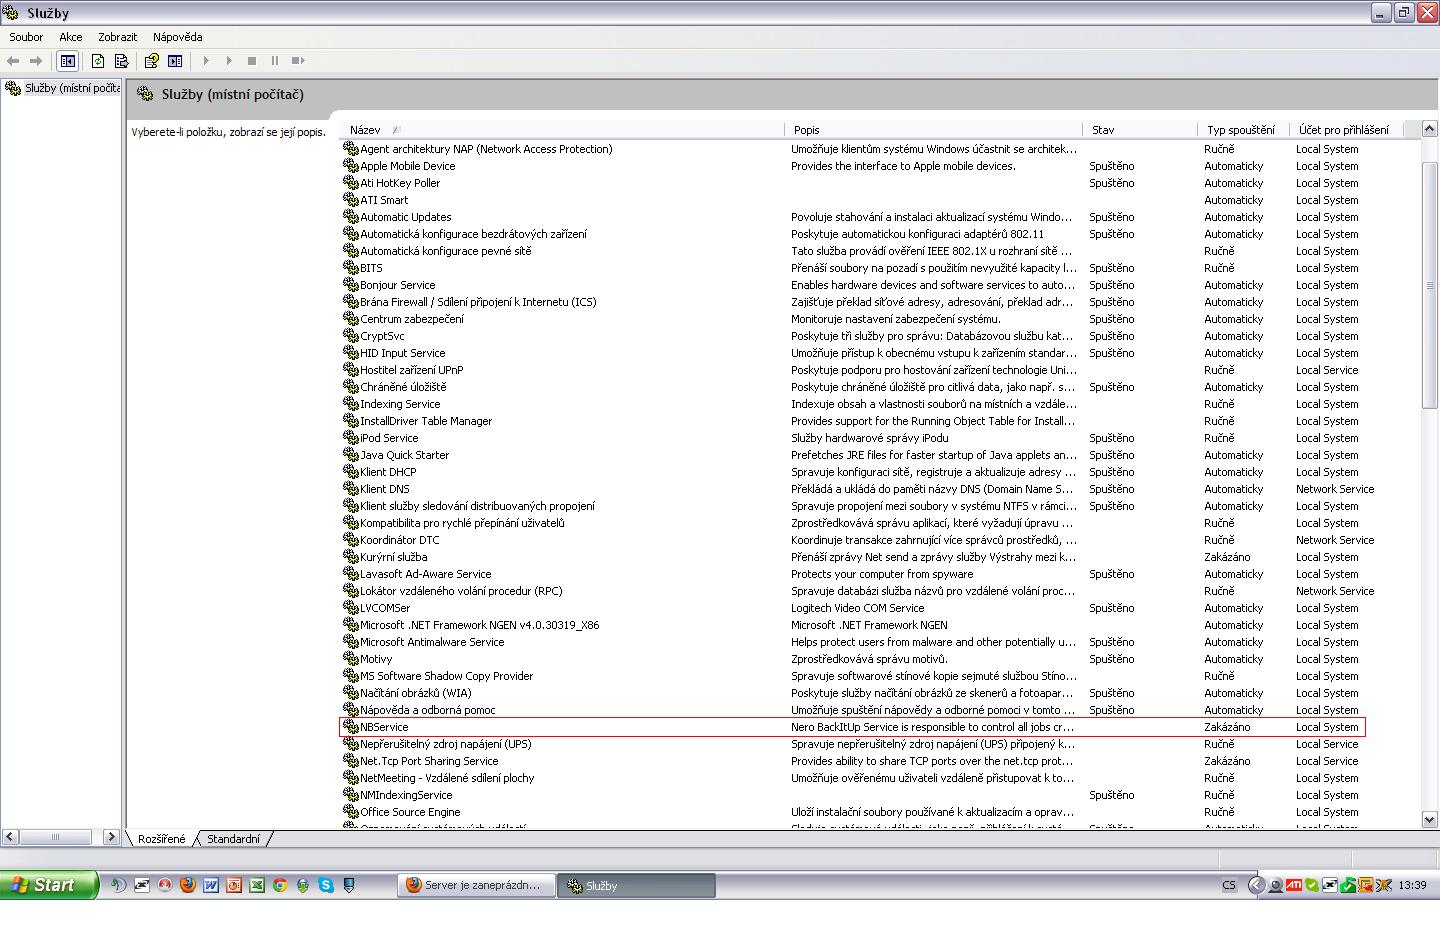Image resolution: width=1440 pixels, height=951 pixels.
Task: Click the Start button
Action: [48, 885]
